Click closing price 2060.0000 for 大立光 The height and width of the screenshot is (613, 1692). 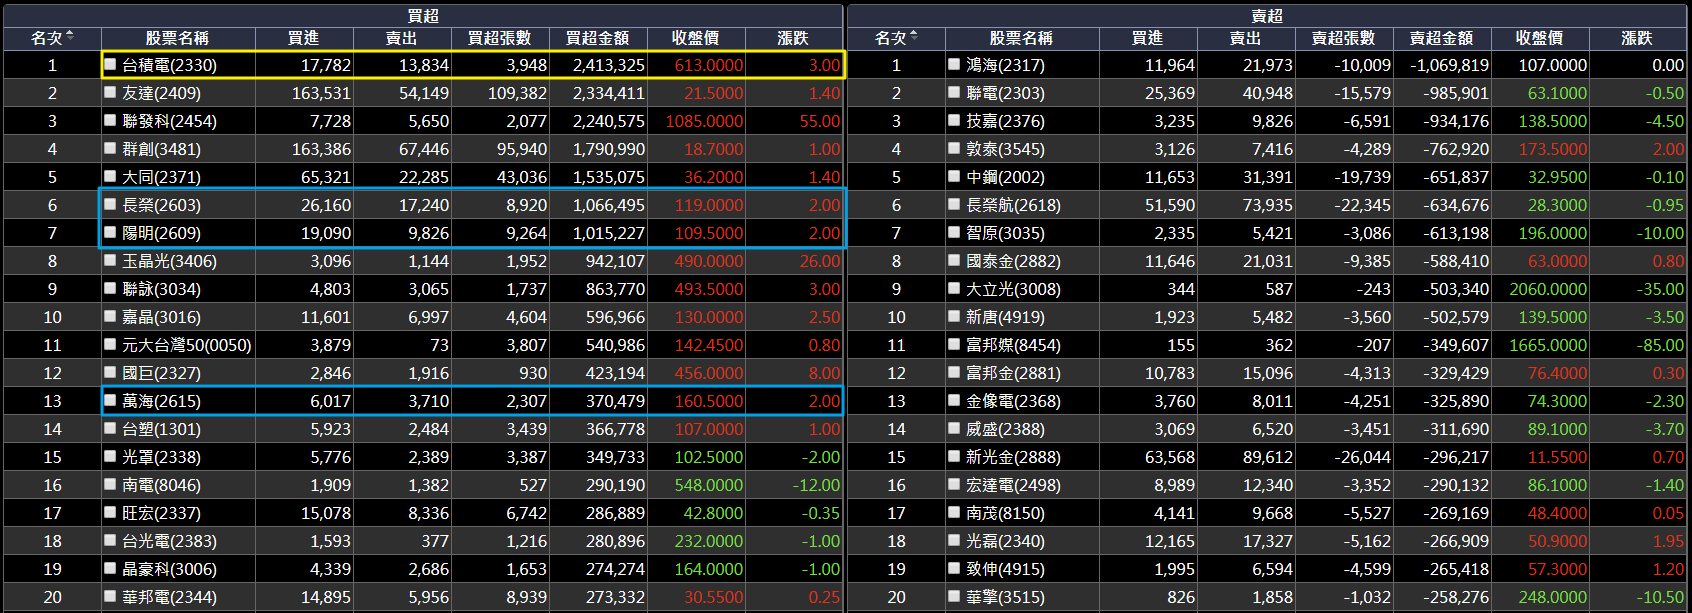pos(1549,289)
